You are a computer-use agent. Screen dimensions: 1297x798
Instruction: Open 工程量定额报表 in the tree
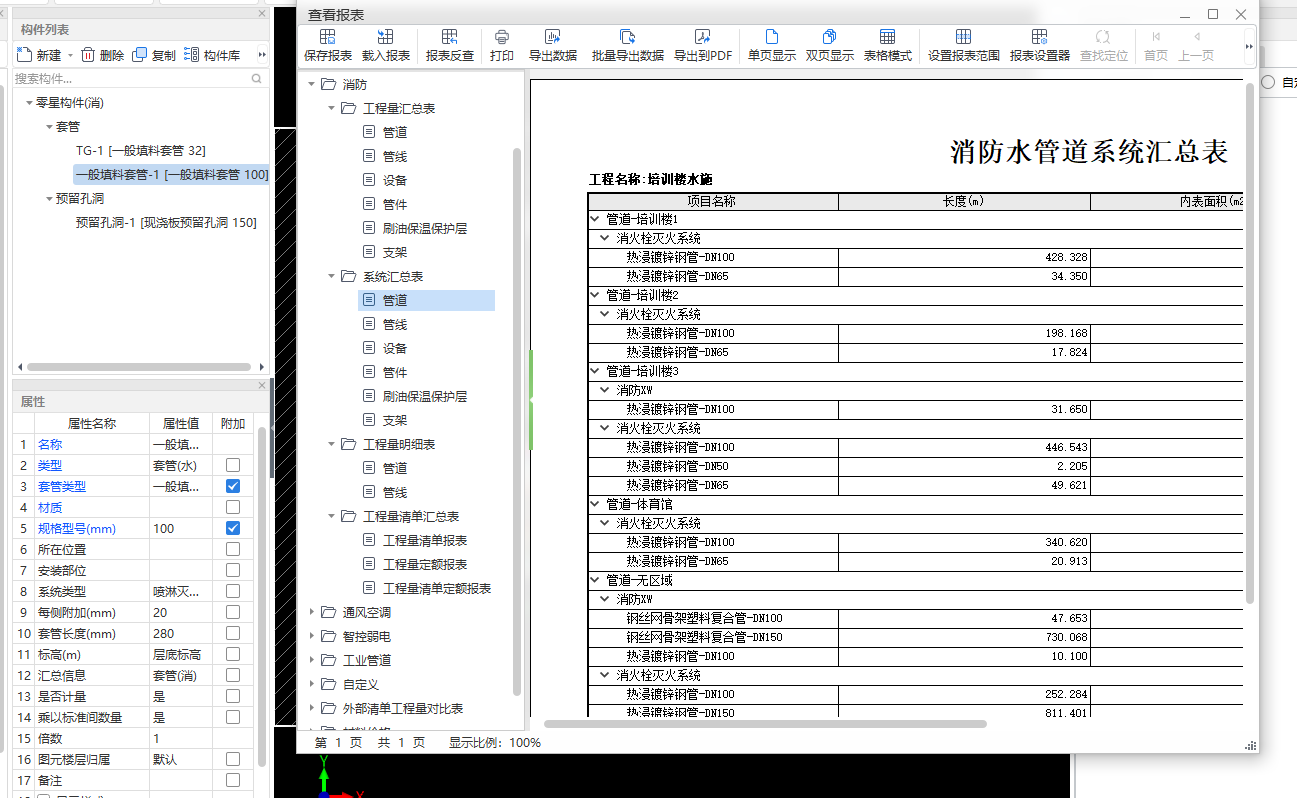point(424,564)
